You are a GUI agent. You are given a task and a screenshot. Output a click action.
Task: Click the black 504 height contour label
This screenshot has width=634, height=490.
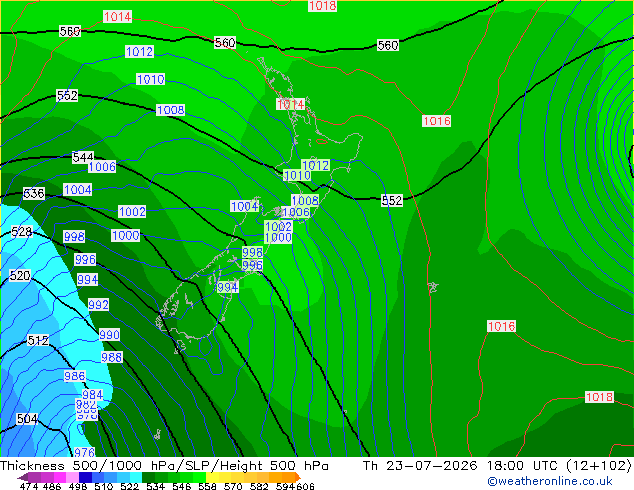[27, 418]
